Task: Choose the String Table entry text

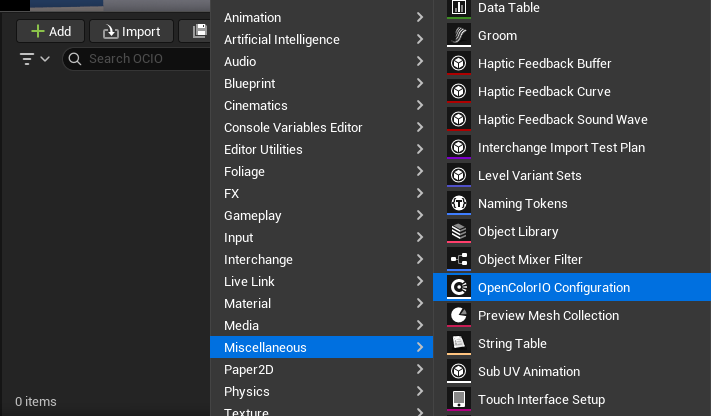Action: [512, 344]
